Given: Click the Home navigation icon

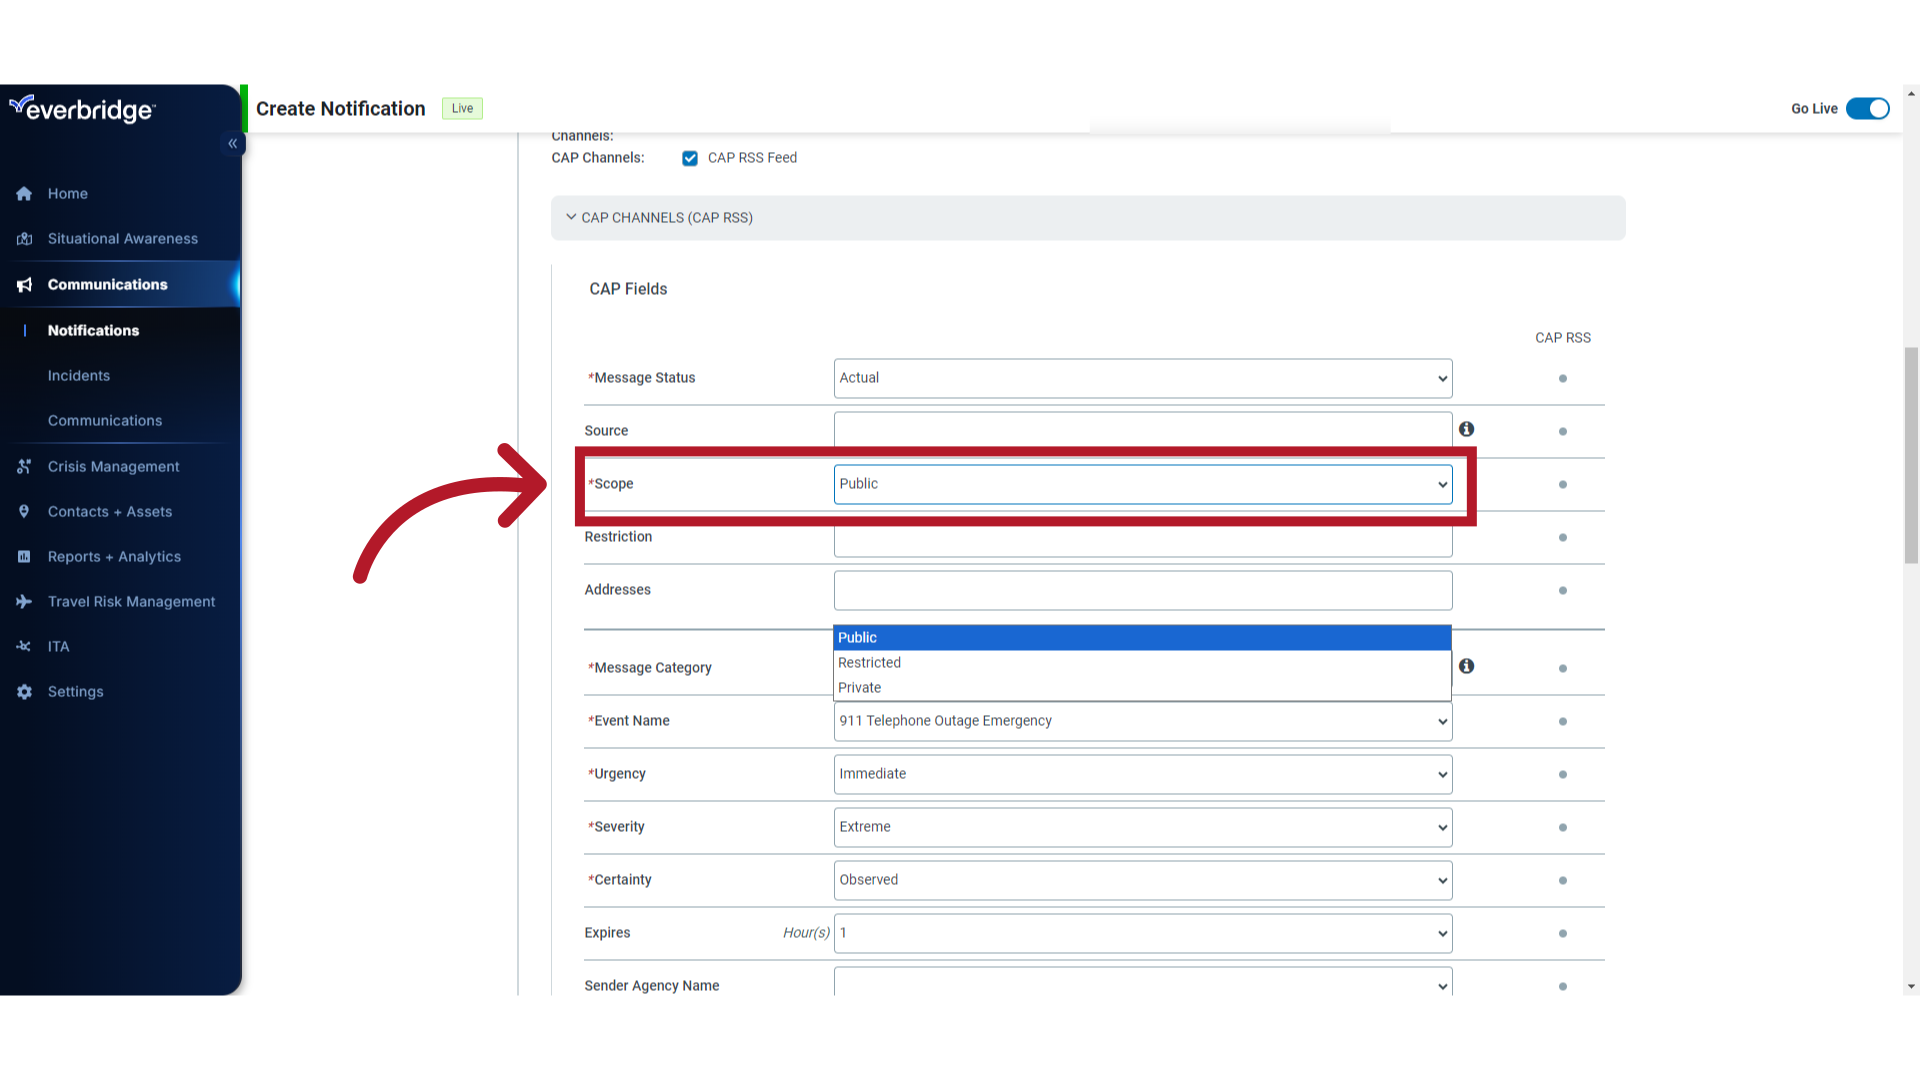Looking at the screenshot, I should pyautogui.click(x=25, y=193).
